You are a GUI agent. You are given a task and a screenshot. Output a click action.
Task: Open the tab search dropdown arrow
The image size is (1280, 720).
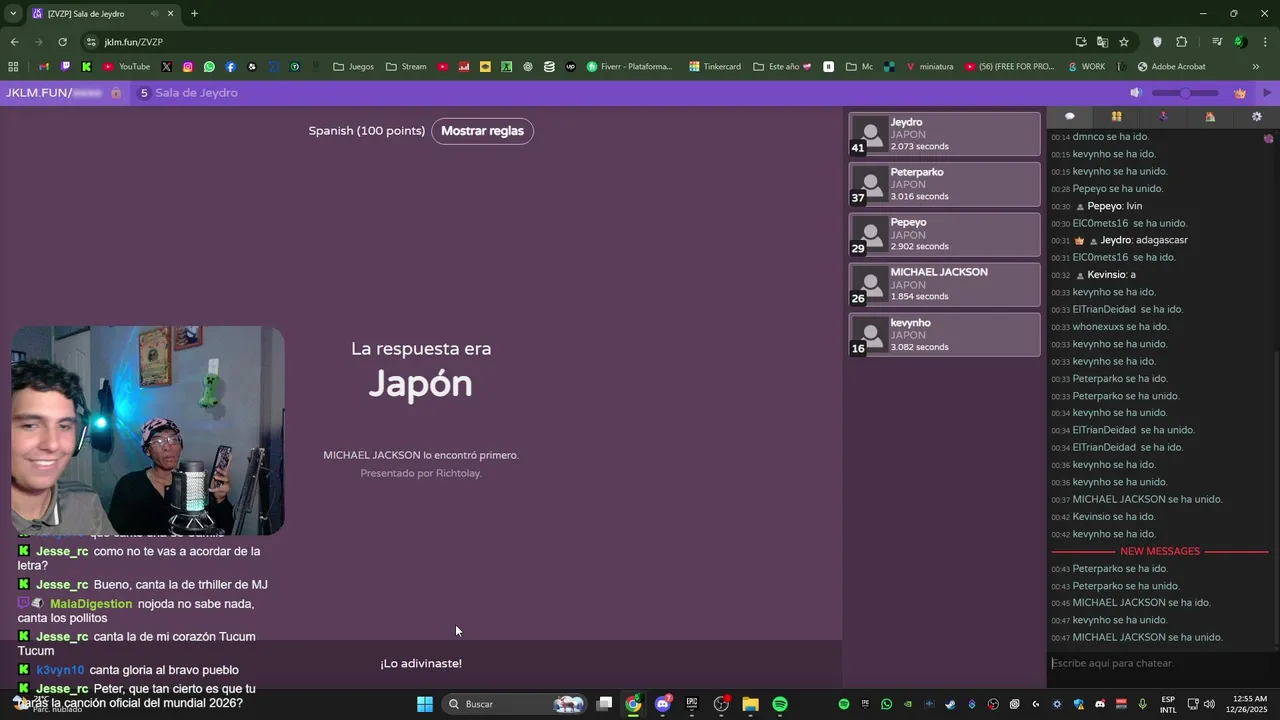(13, 14)
